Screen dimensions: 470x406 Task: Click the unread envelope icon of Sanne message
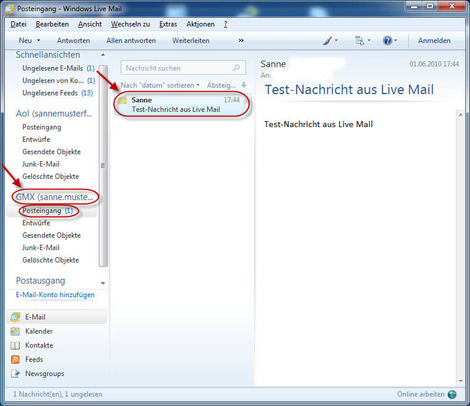(x=123, y=100)
